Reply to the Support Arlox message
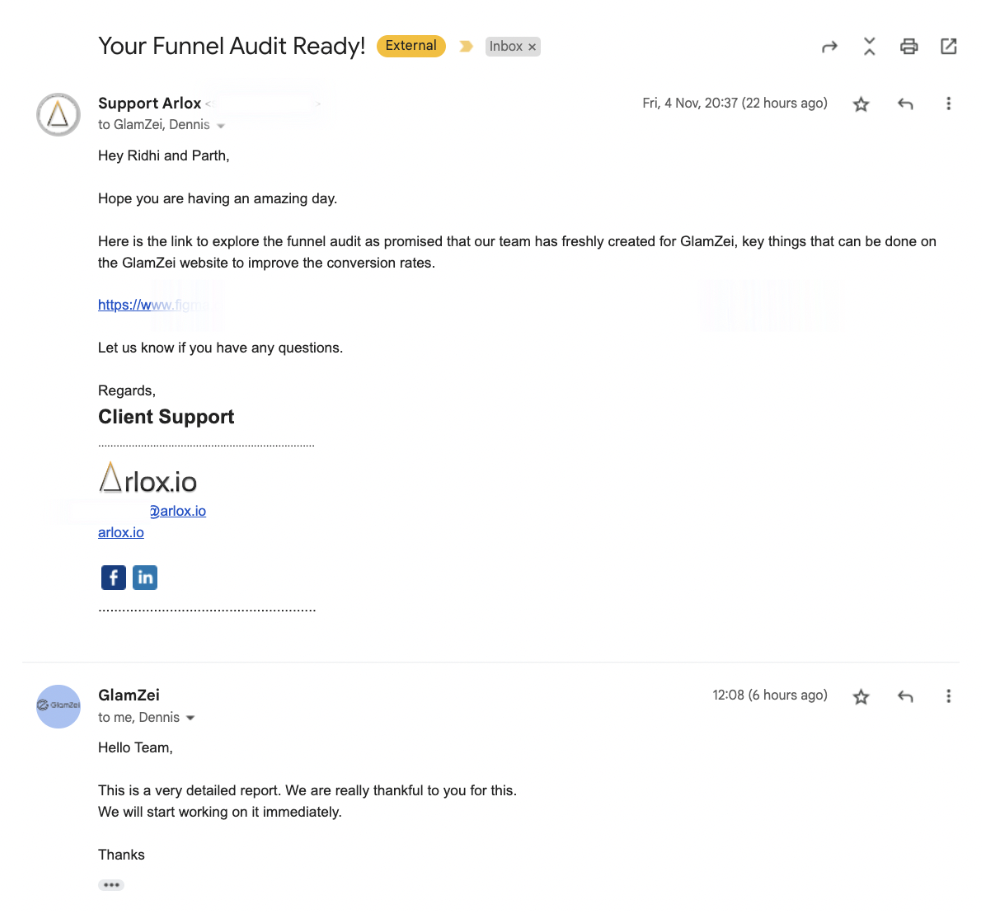This screenshot has width=982, height=912. (x=905, y=104)
